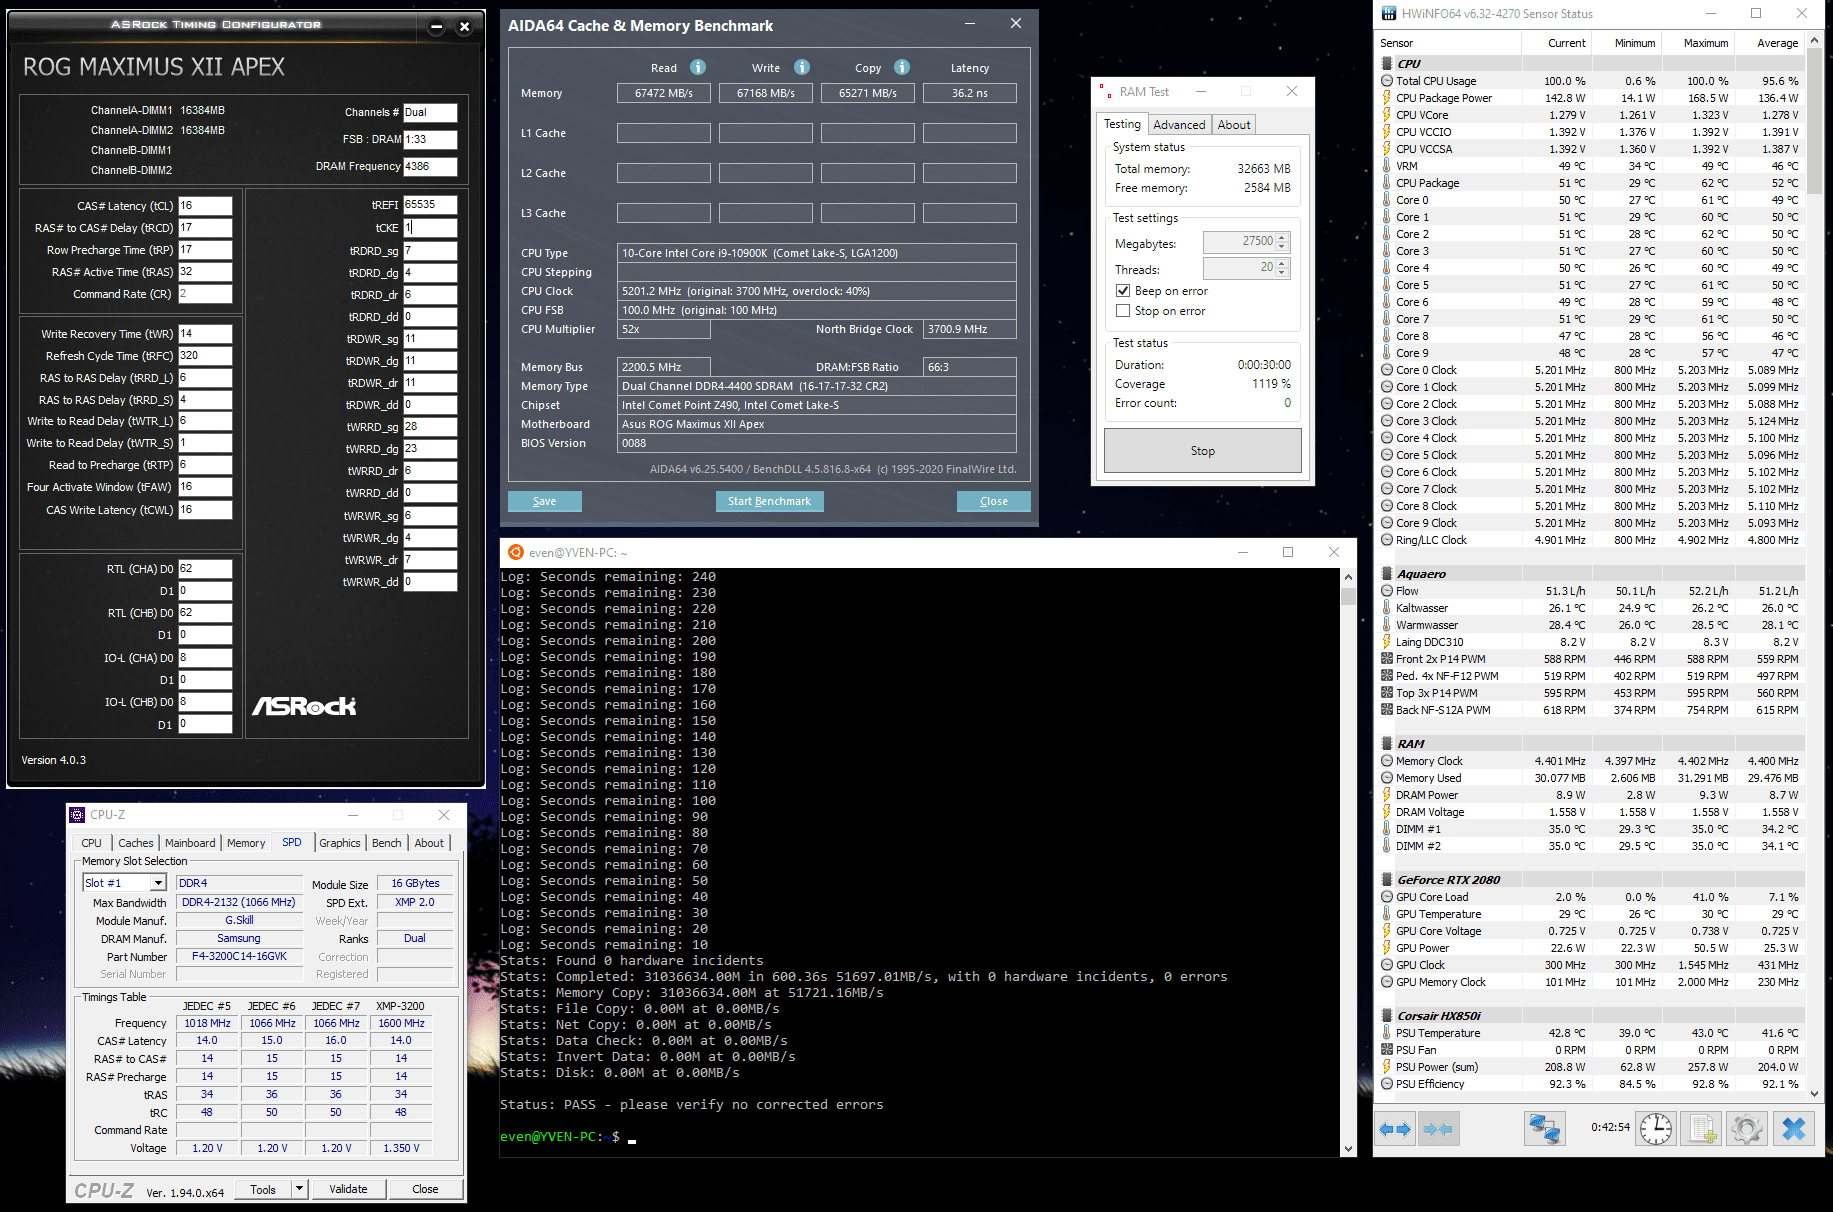Click the Ring/LLC Clock sensor row
The height and width of the screenshot is (1212, 1833).
(x=1592, y=540)
